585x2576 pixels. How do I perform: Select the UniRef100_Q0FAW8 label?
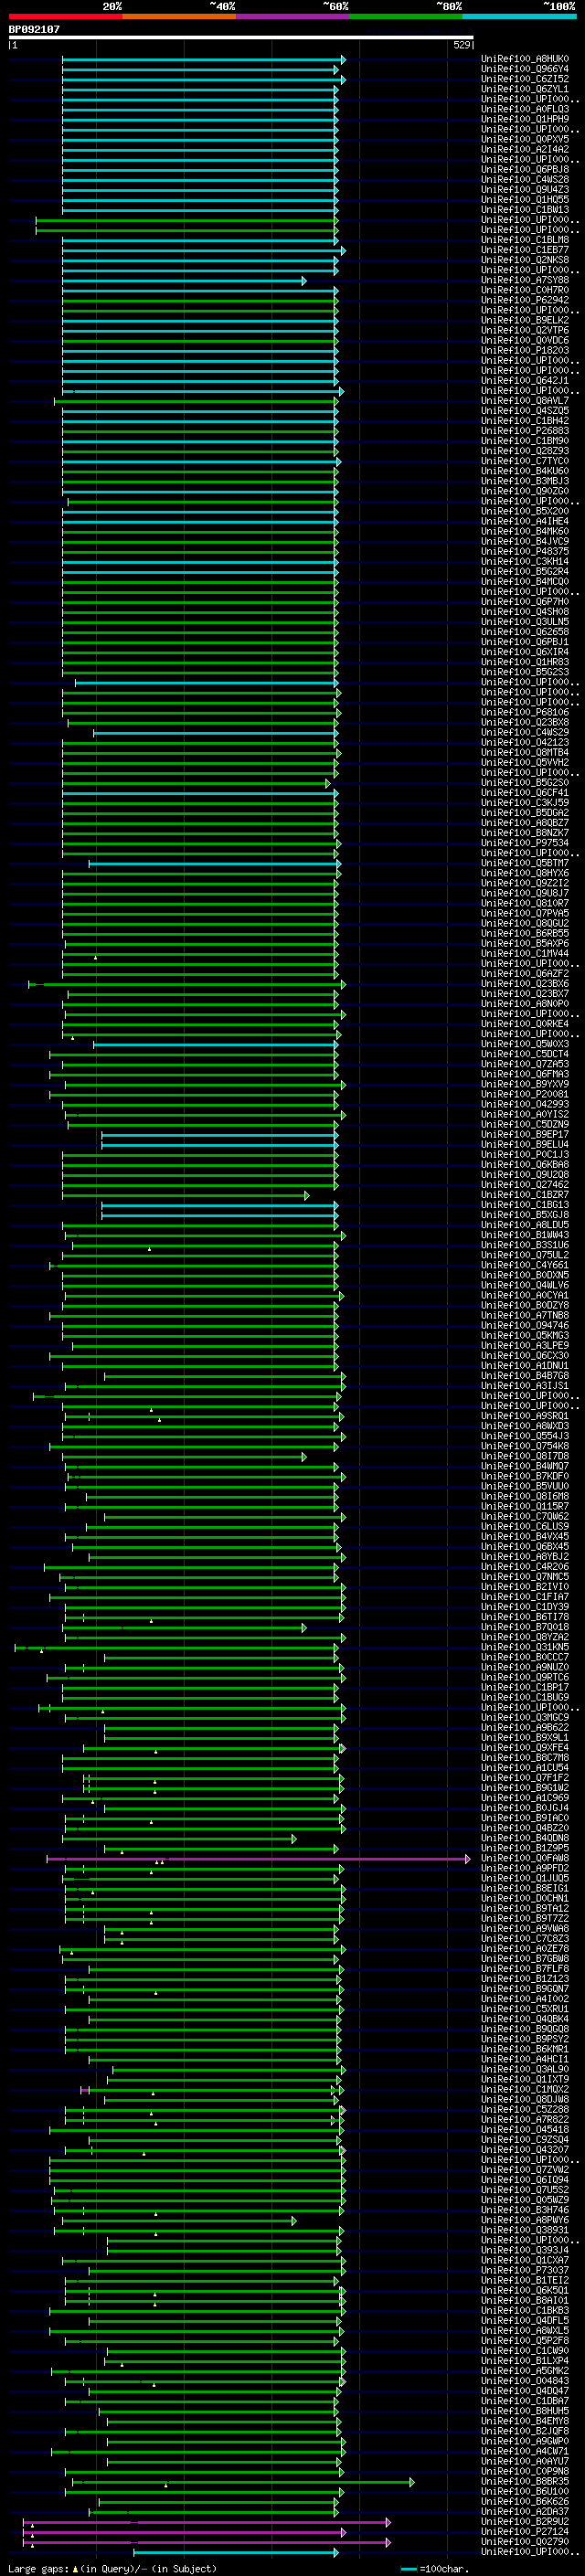tap(525, 1858)
